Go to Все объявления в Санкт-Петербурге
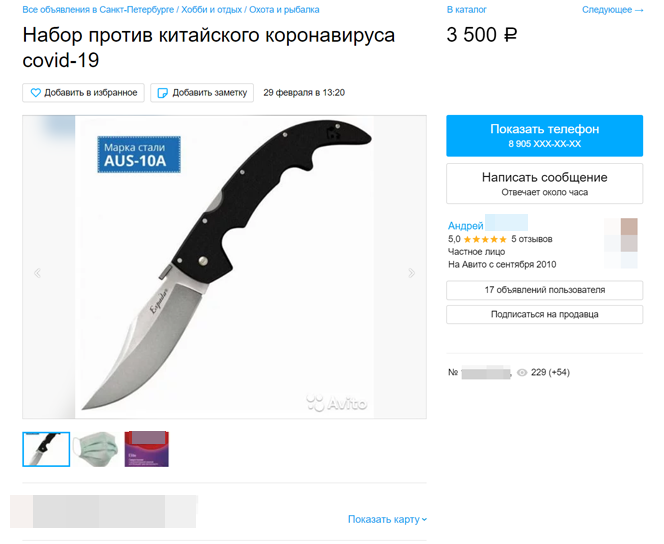 click(x=98, y=10)
